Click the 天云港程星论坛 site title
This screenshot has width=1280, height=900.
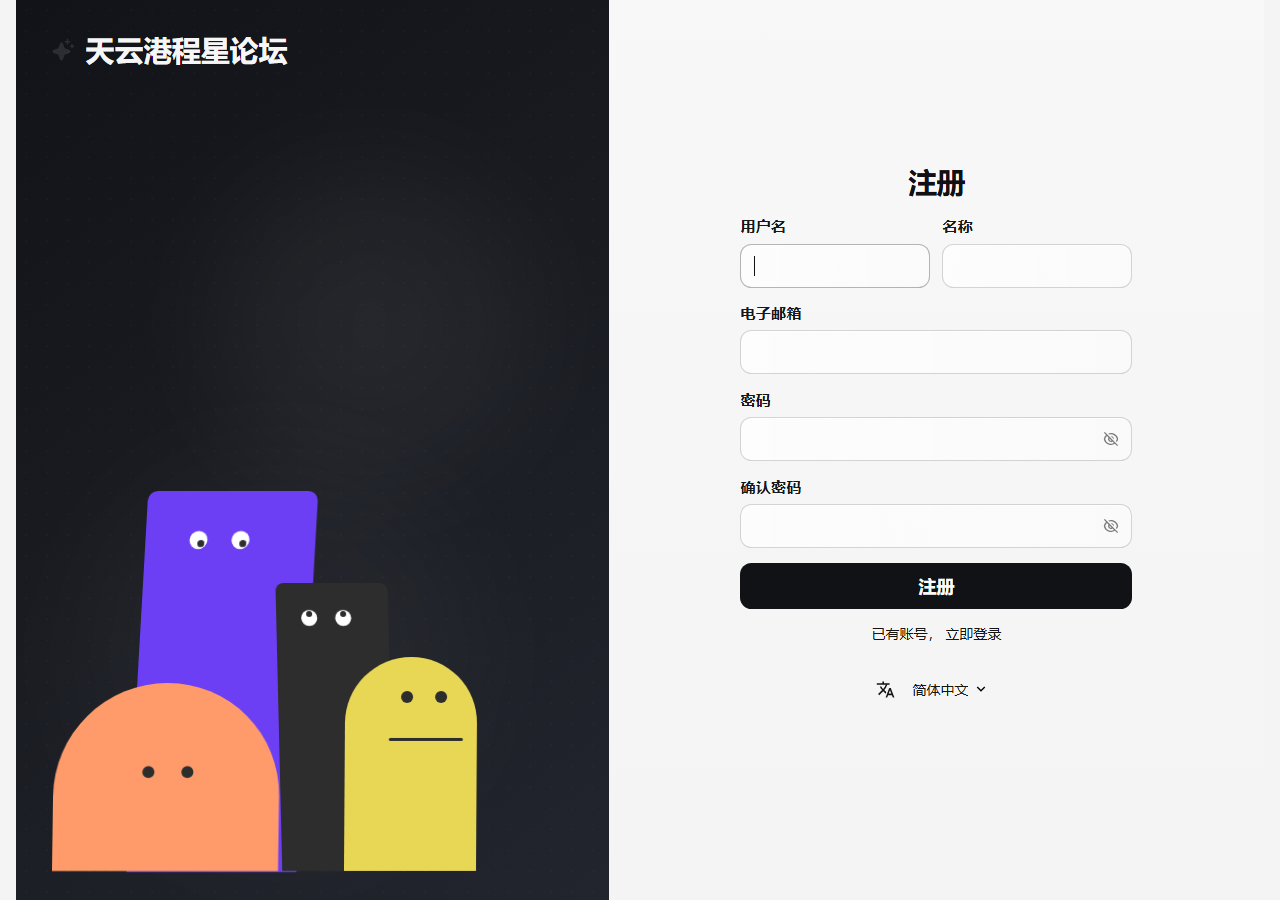(186, 52)
